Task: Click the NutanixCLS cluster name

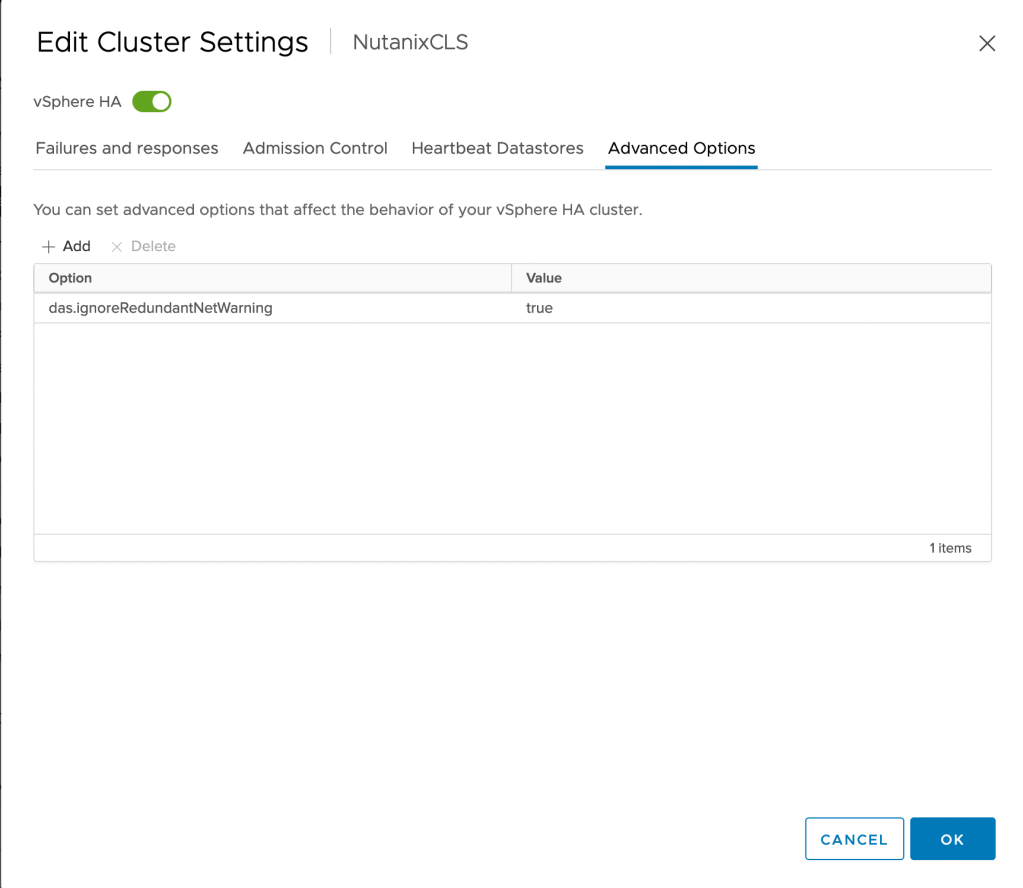Action: pos(410,42)
